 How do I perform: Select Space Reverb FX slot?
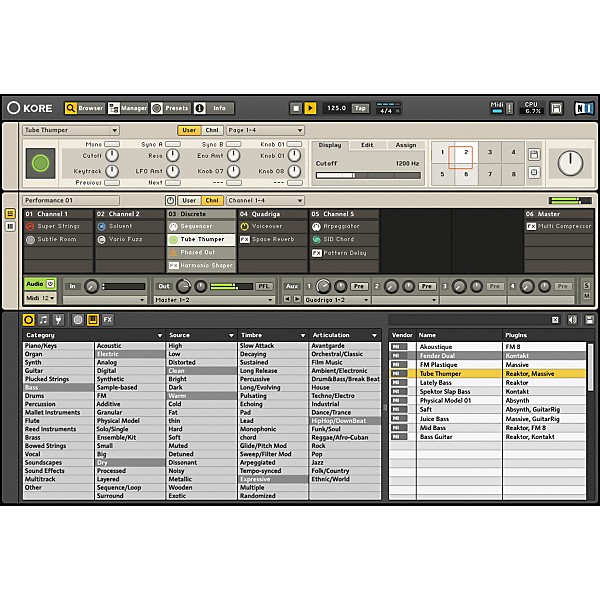[x=273, y=240]
